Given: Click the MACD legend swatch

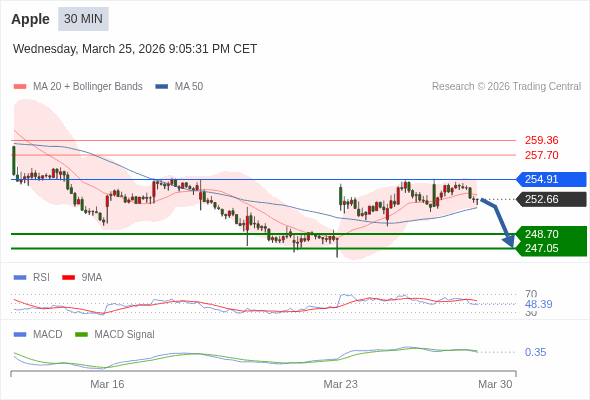Looking at the screenshot, I should click(x=20, y=335).
